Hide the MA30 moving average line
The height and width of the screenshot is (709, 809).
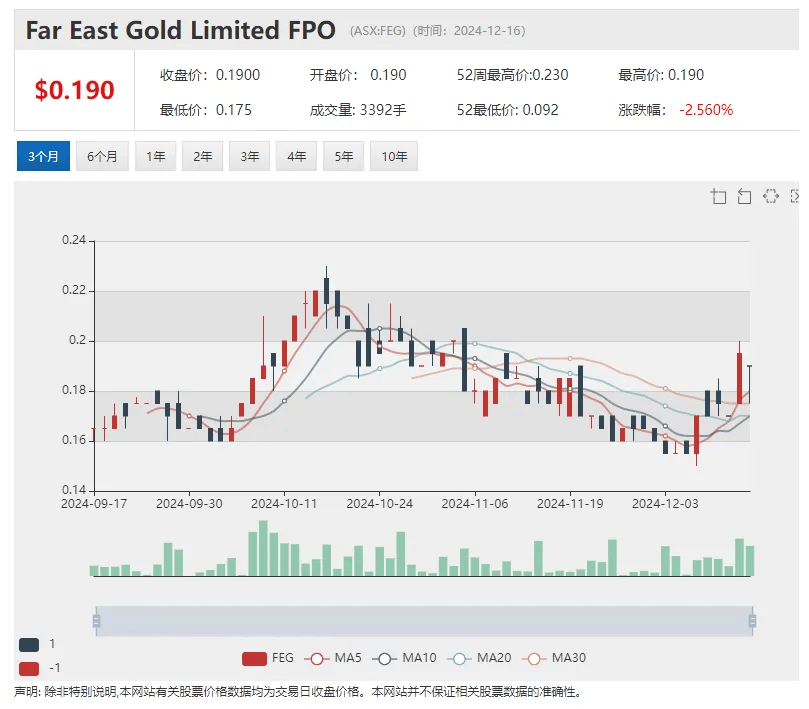pos(556,657)
